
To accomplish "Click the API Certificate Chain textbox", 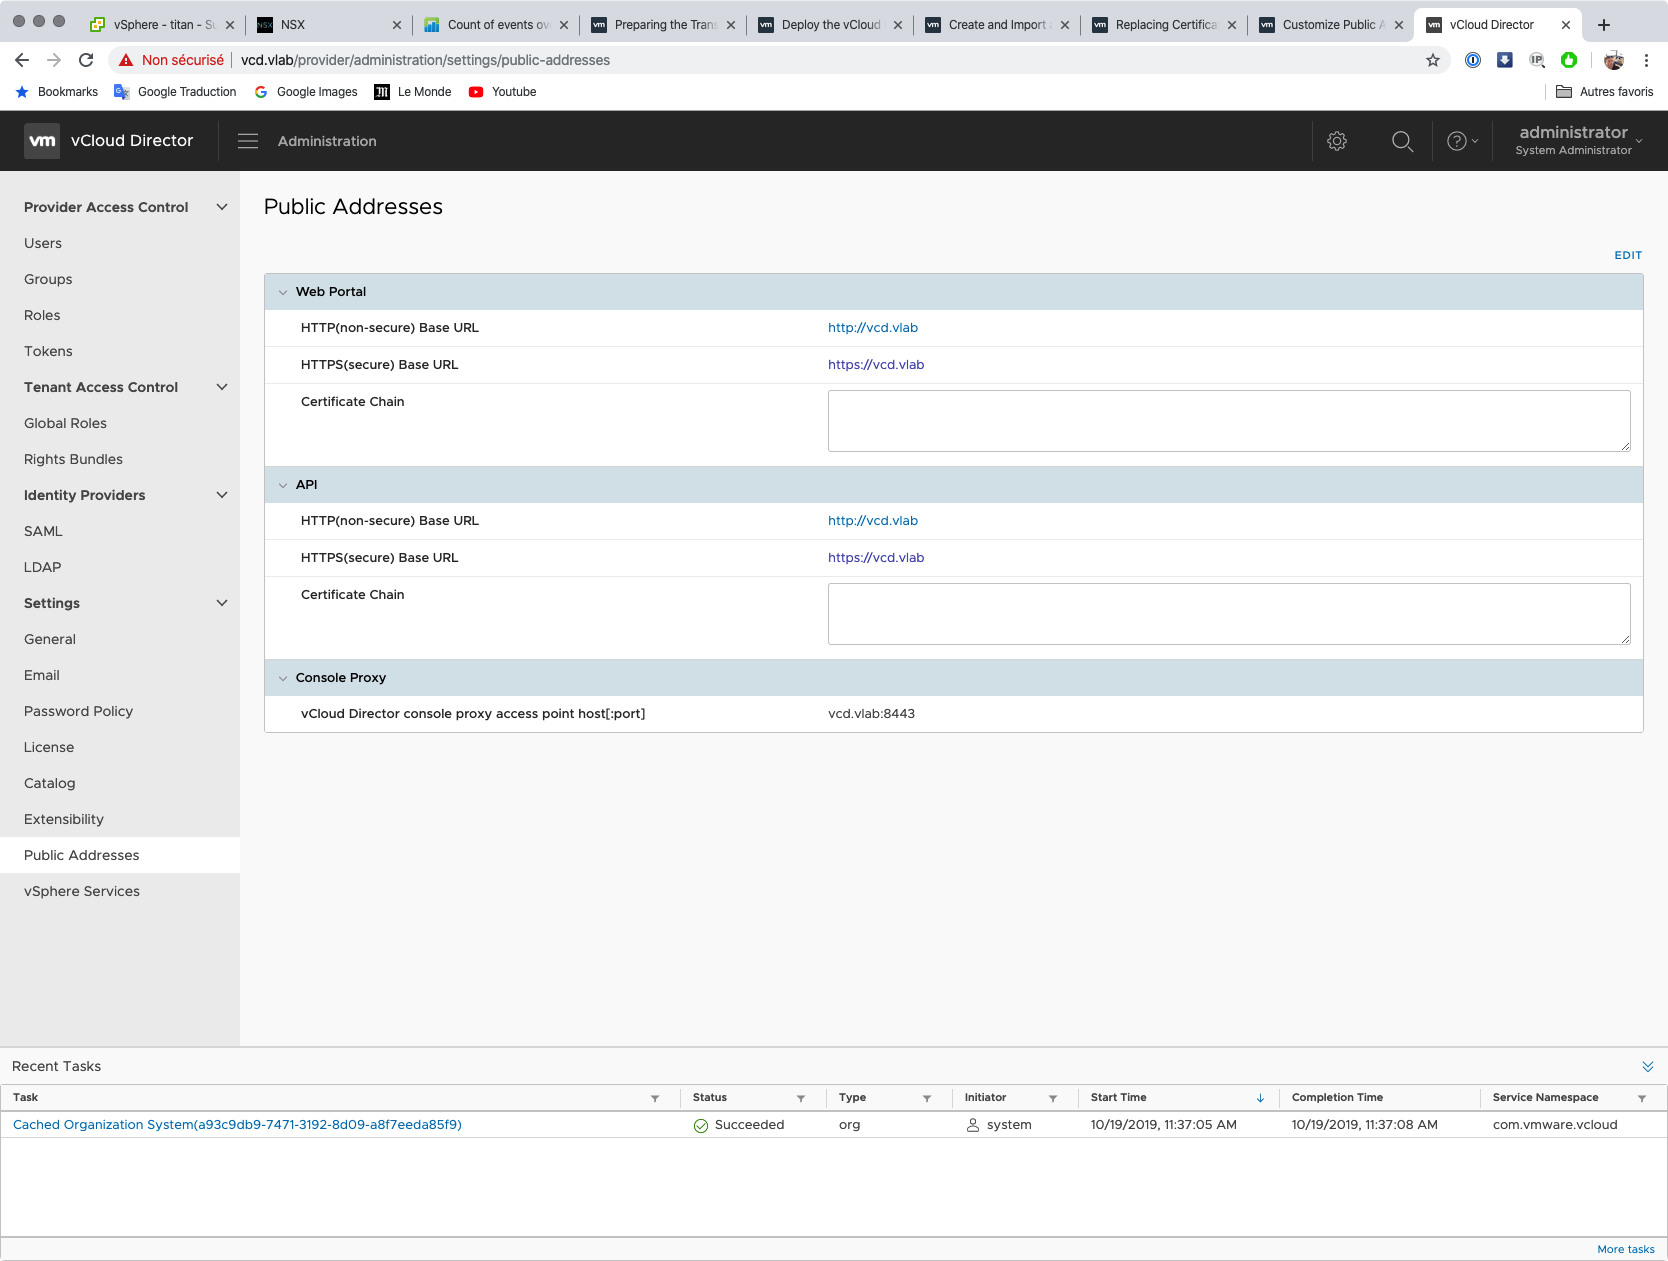I will [1229, 614].
